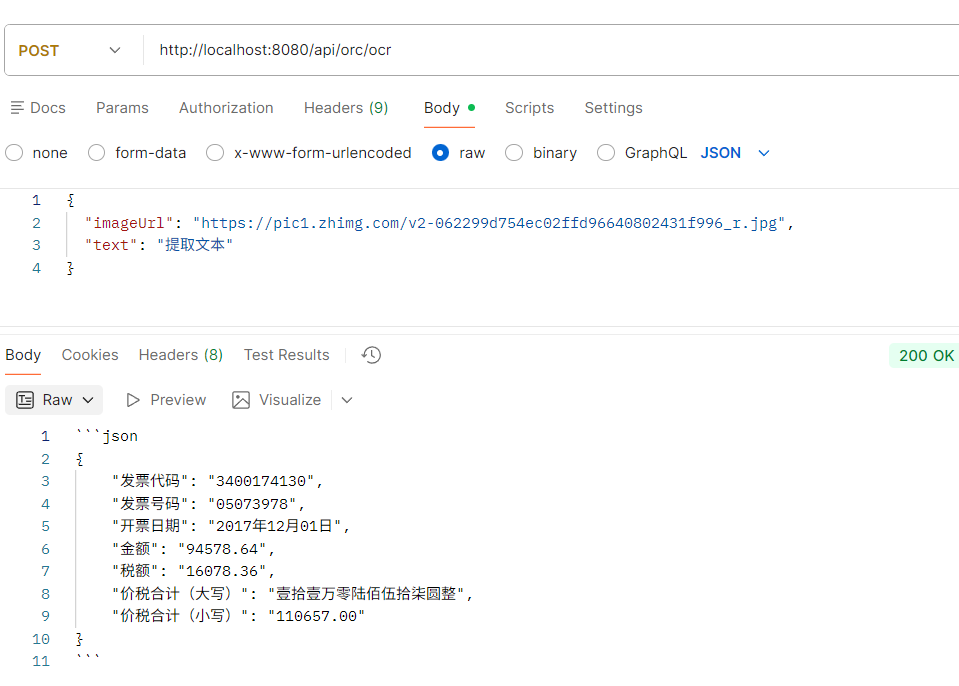
Task: Open the Scripts tab
Action: pos(530,108)
